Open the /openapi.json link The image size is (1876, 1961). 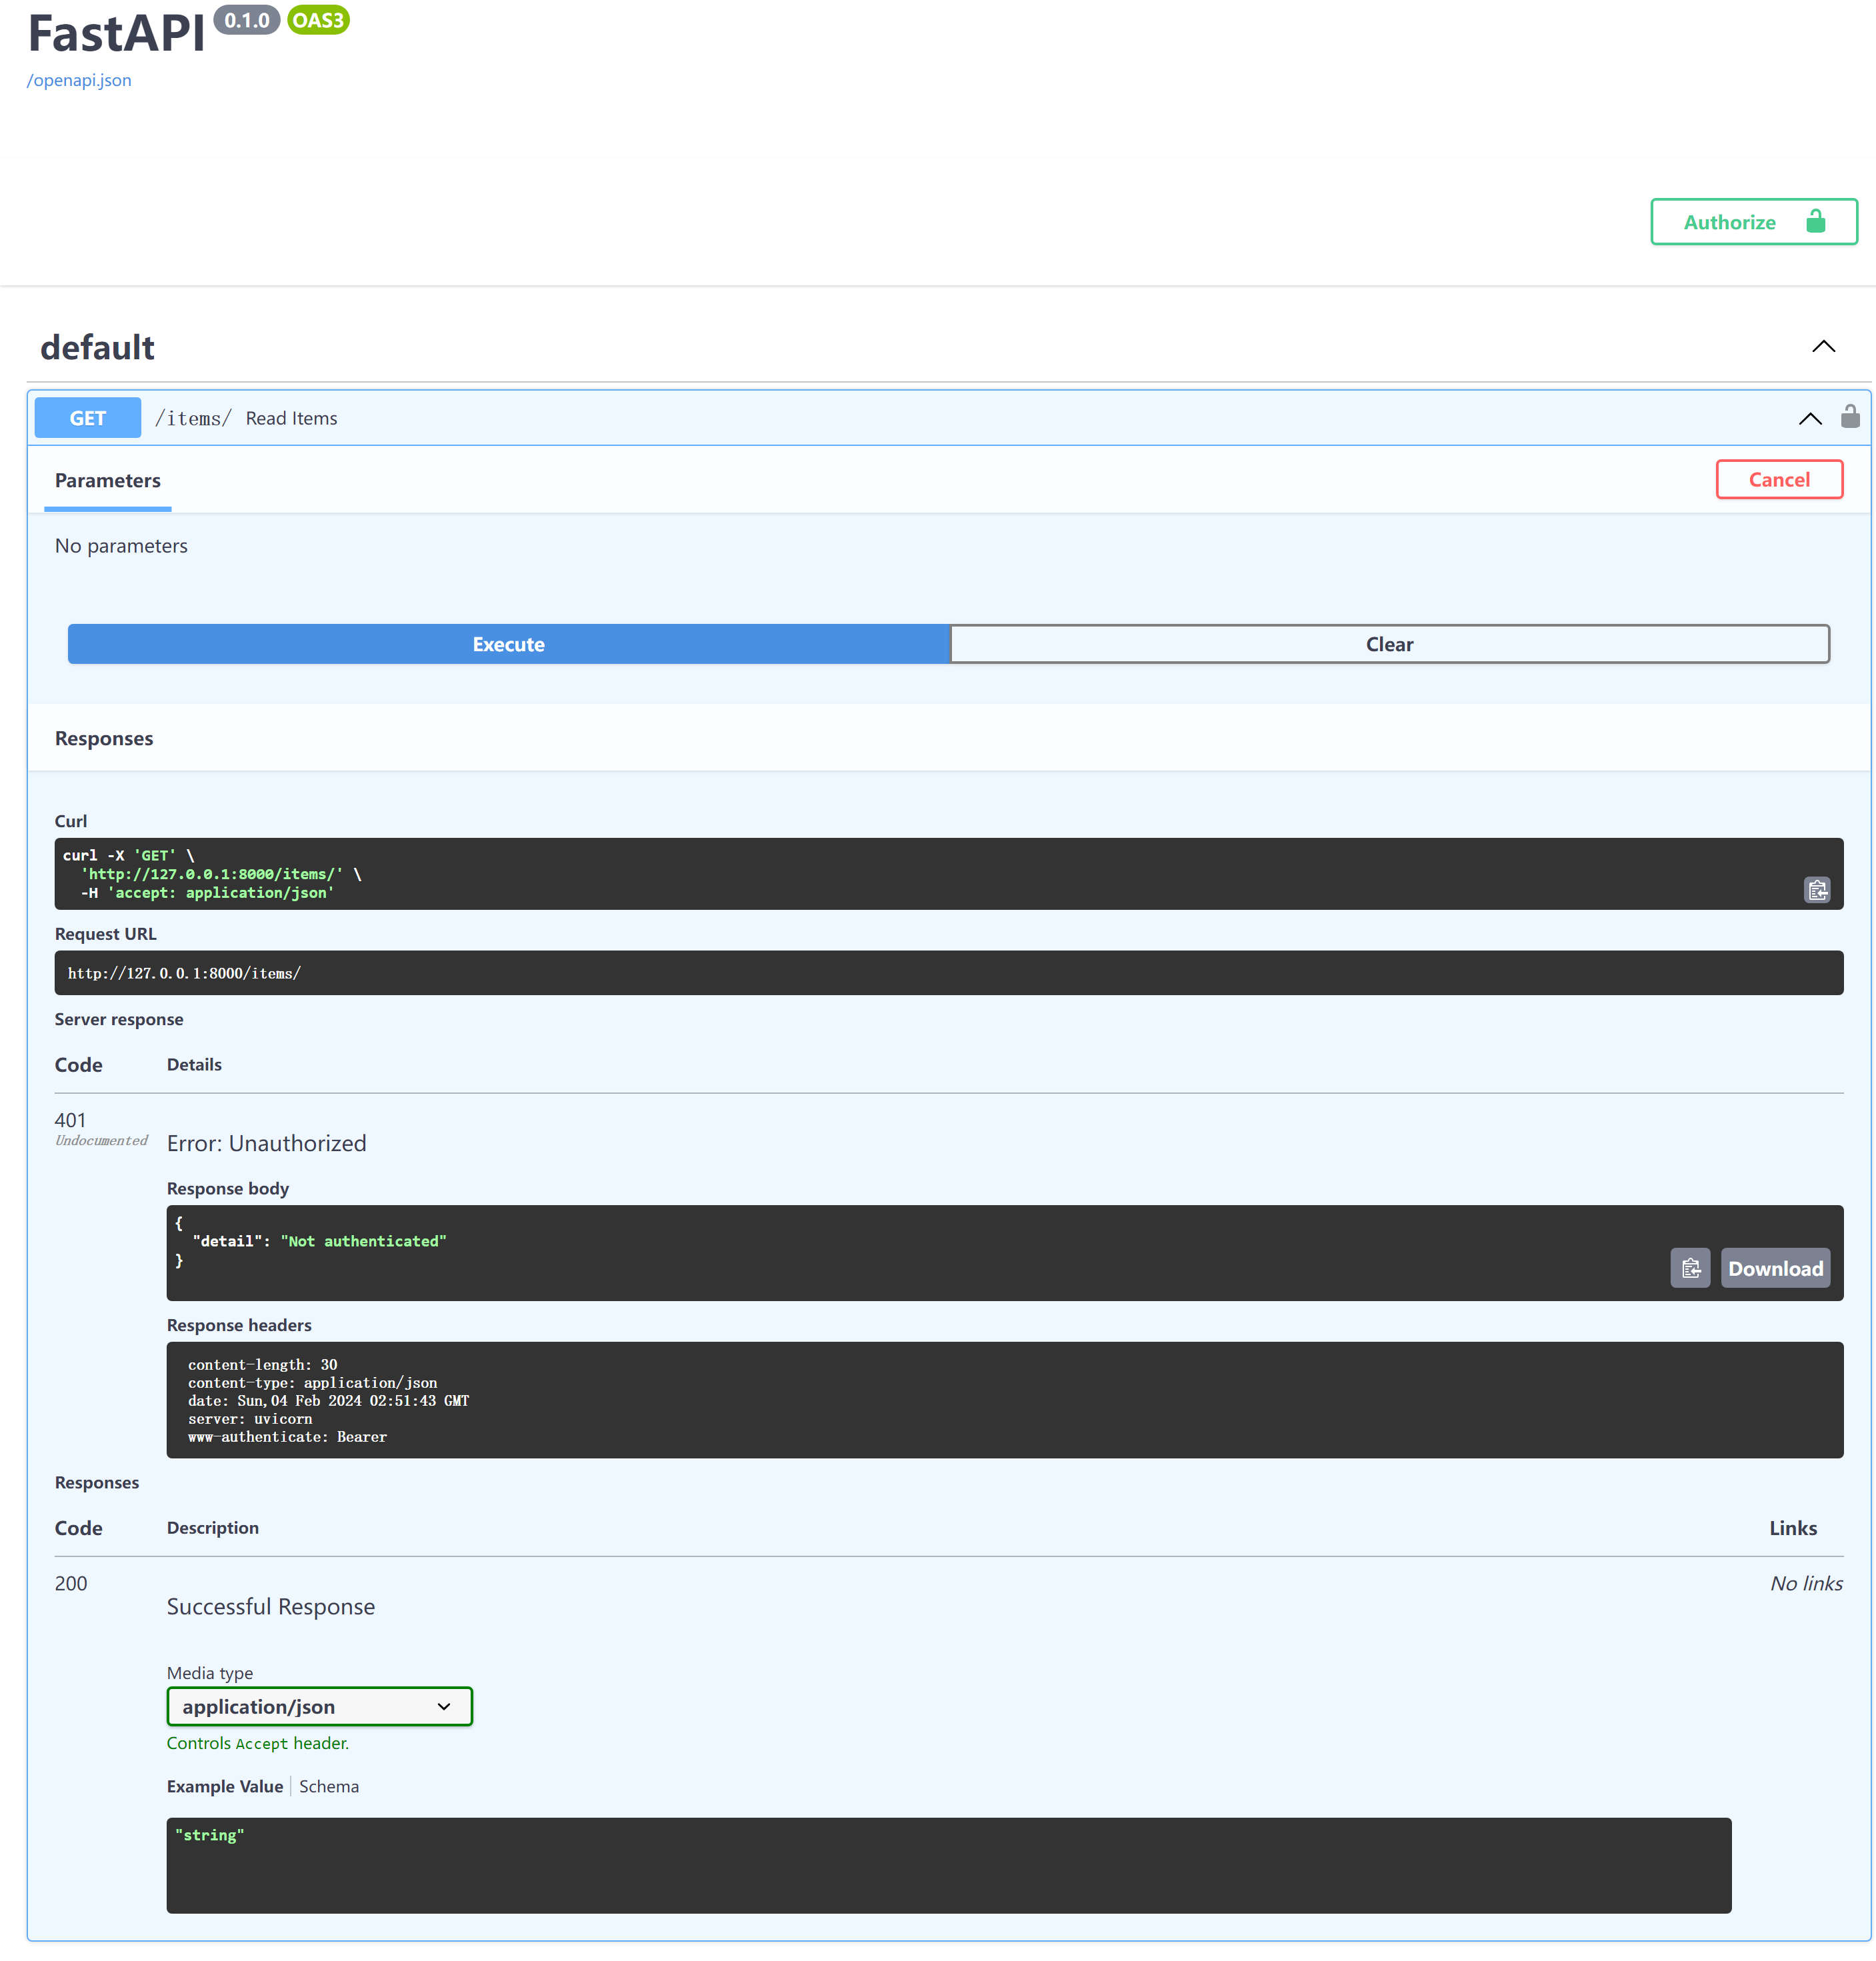point(78,80)
